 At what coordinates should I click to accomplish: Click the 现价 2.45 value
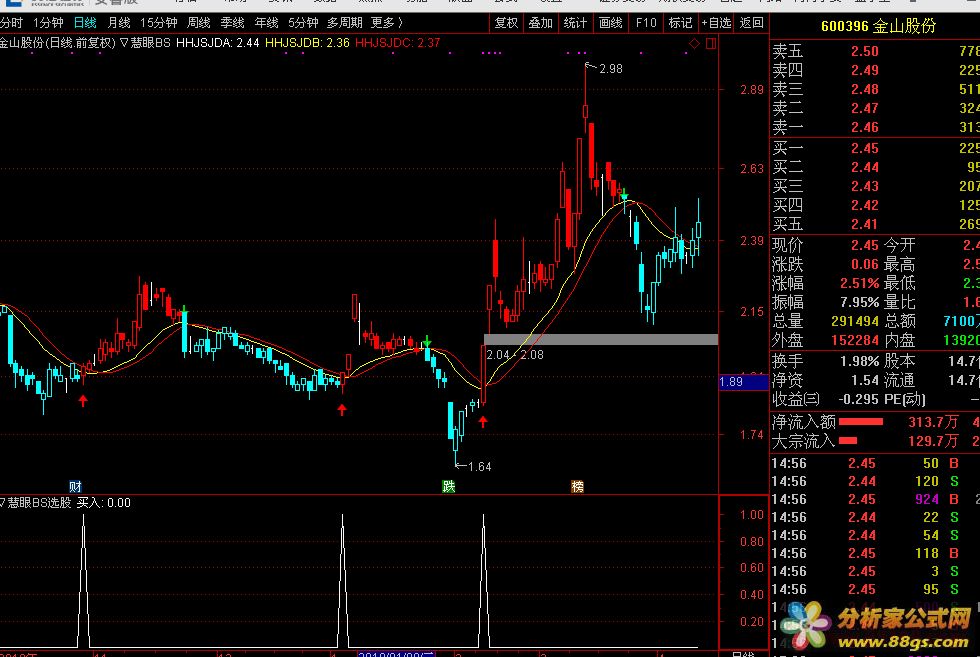click(864, 245)
